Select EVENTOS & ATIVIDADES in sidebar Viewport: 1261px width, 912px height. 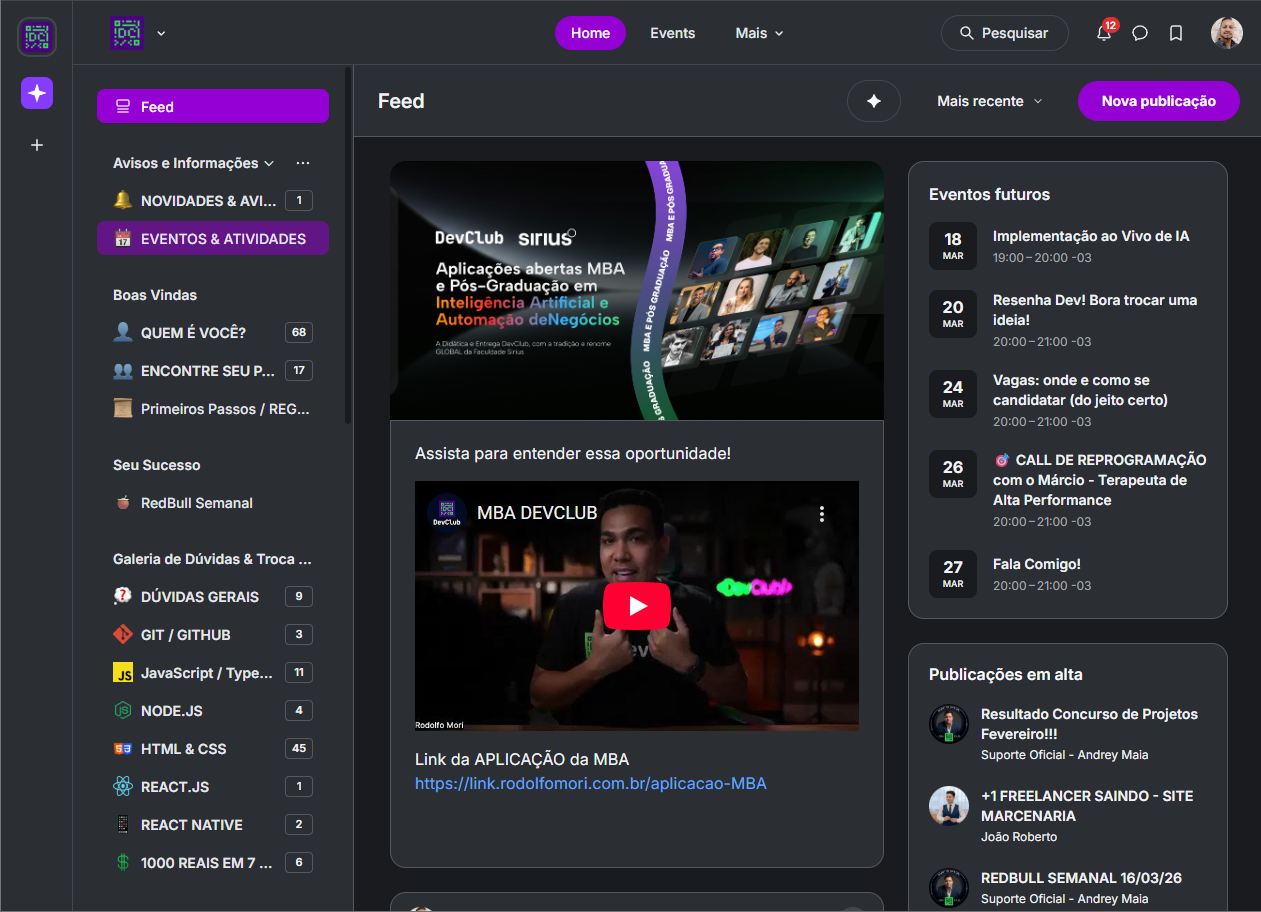(213, 239)
